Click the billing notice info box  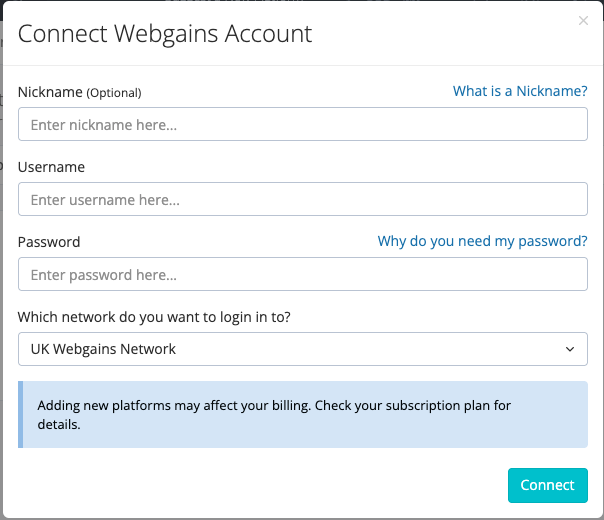pos(302,414)
